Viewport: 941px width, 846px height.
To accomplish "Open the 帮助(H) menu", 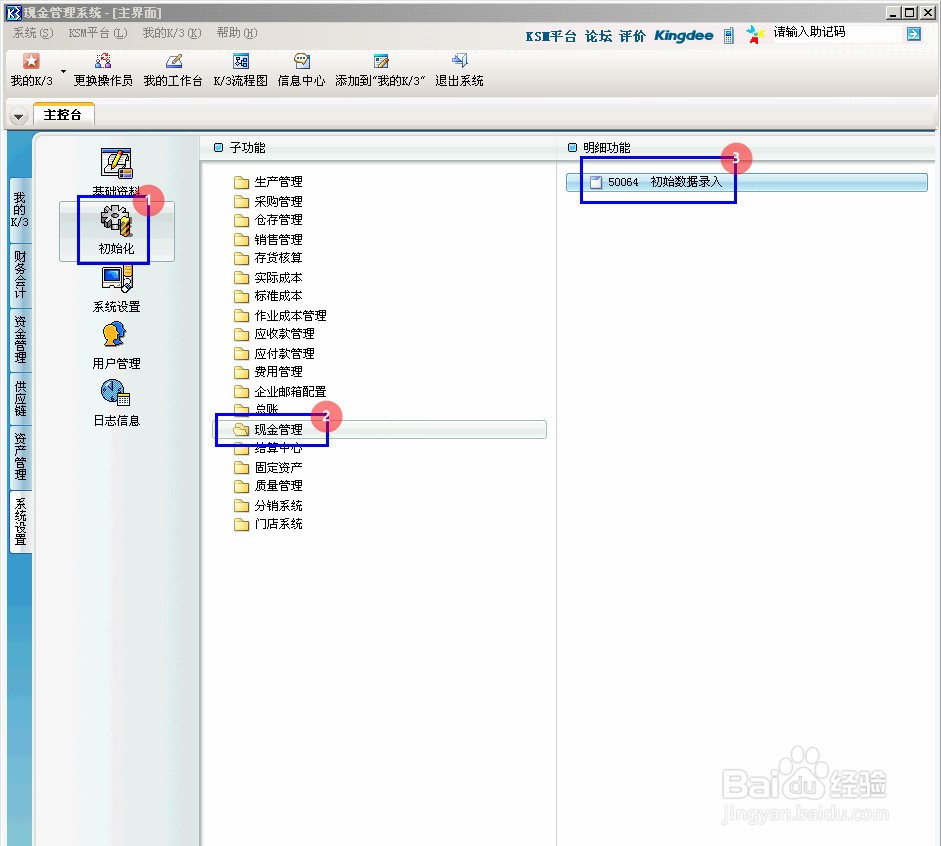I will (236, 33).
